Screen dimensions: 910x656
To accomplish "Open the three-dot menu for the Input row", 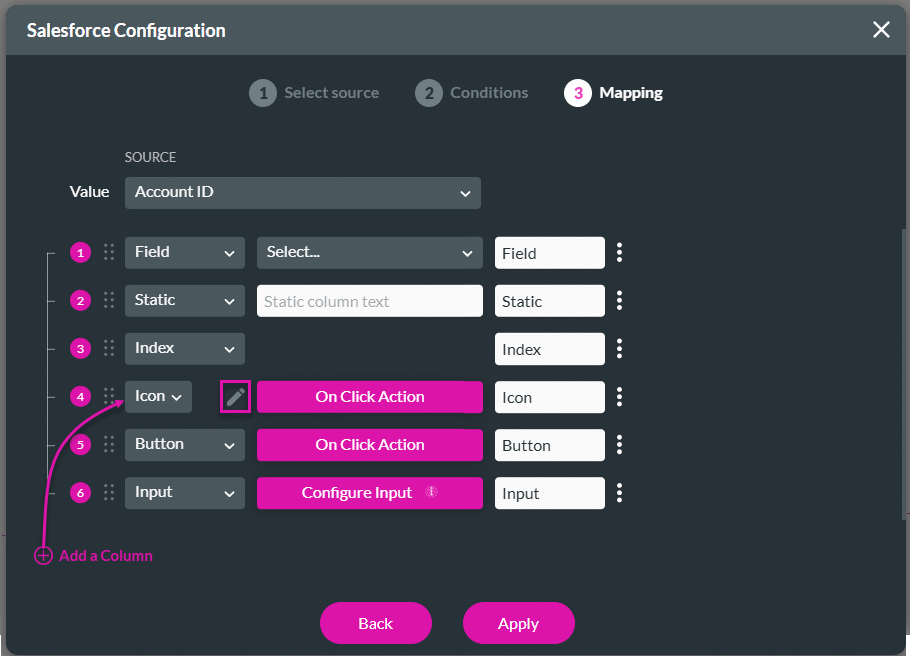I will tap(619, 493).
